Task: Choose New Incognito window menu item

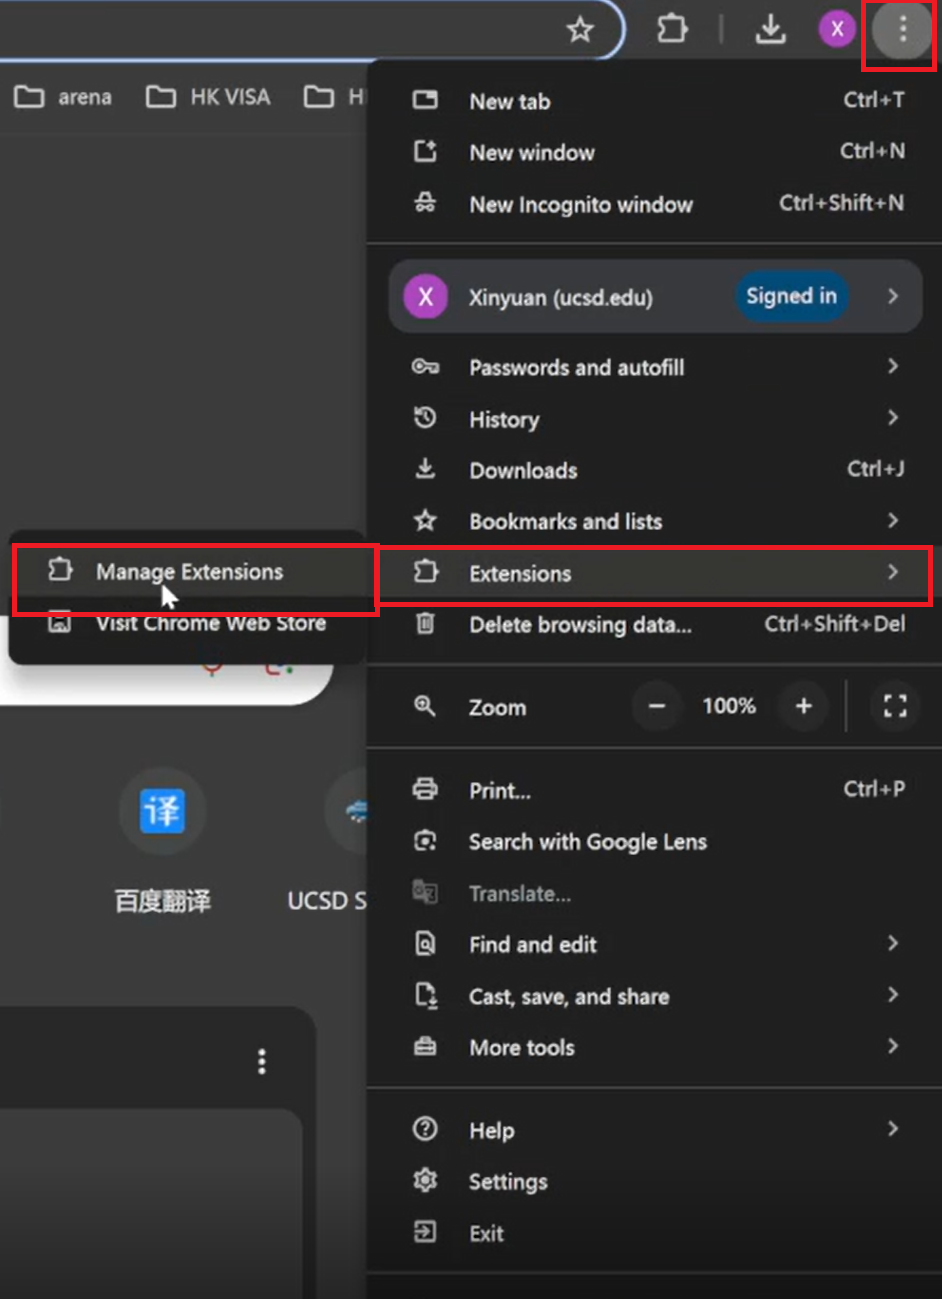Action: pyautogui.click(x=580, y=205)
